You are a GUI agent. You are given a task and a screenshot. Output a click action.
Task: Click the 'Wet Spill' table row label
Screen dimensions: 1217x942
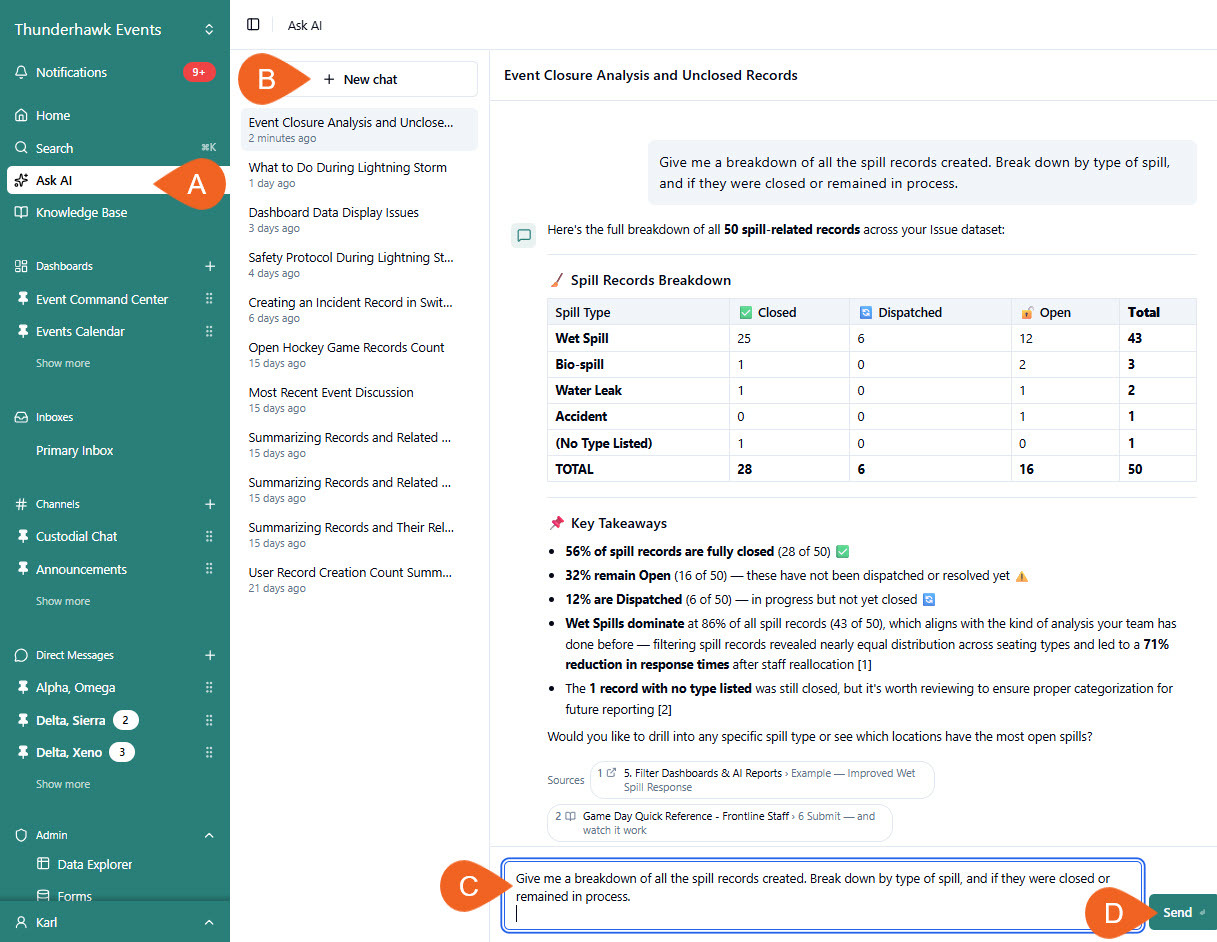coord(582,338)
